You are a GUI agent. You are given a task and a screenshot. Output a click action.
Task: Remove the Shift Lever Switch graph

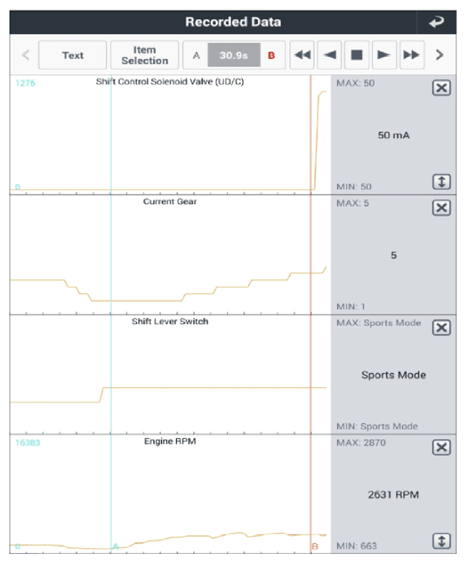click(x=441, y=327)
